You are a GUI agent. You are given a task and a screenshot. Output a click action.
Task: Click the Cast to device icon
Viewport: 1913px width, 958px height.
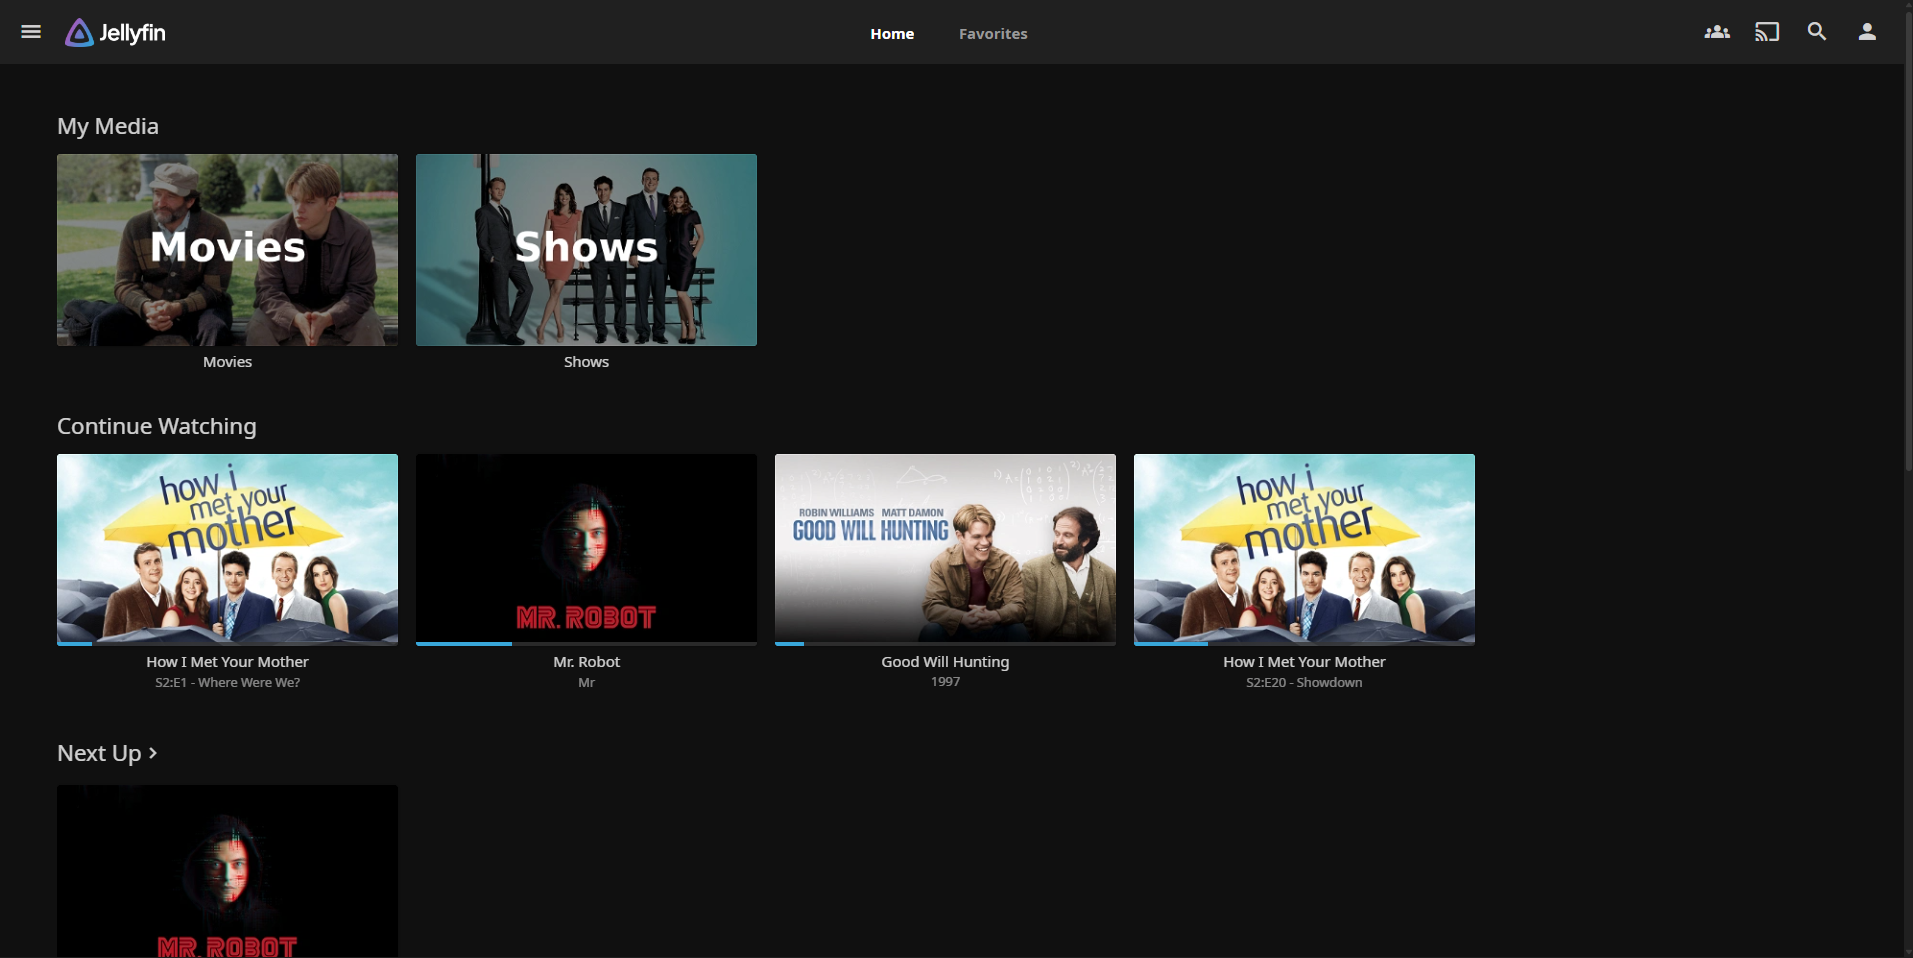point(1766,32)
